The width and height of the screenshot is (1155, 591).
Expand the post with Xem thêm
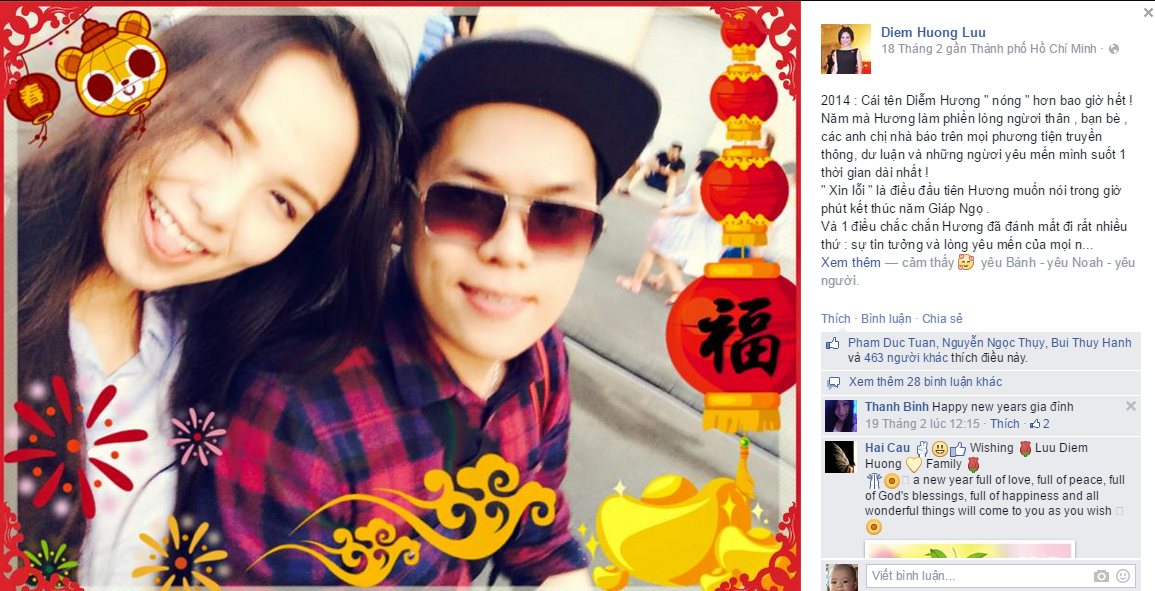click(x=851, y=262)
